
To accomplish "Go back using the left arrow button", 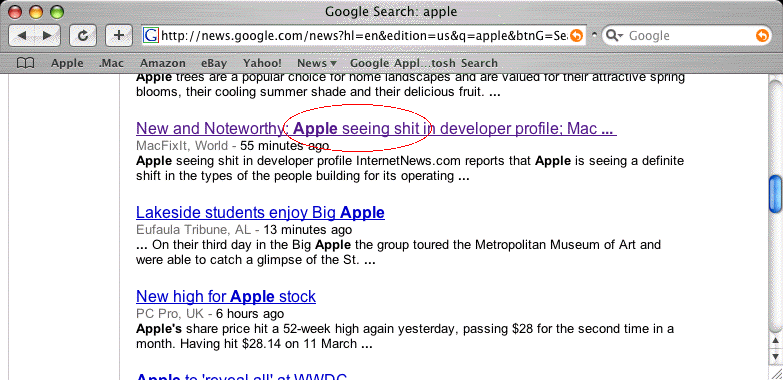I will point(22,35).
